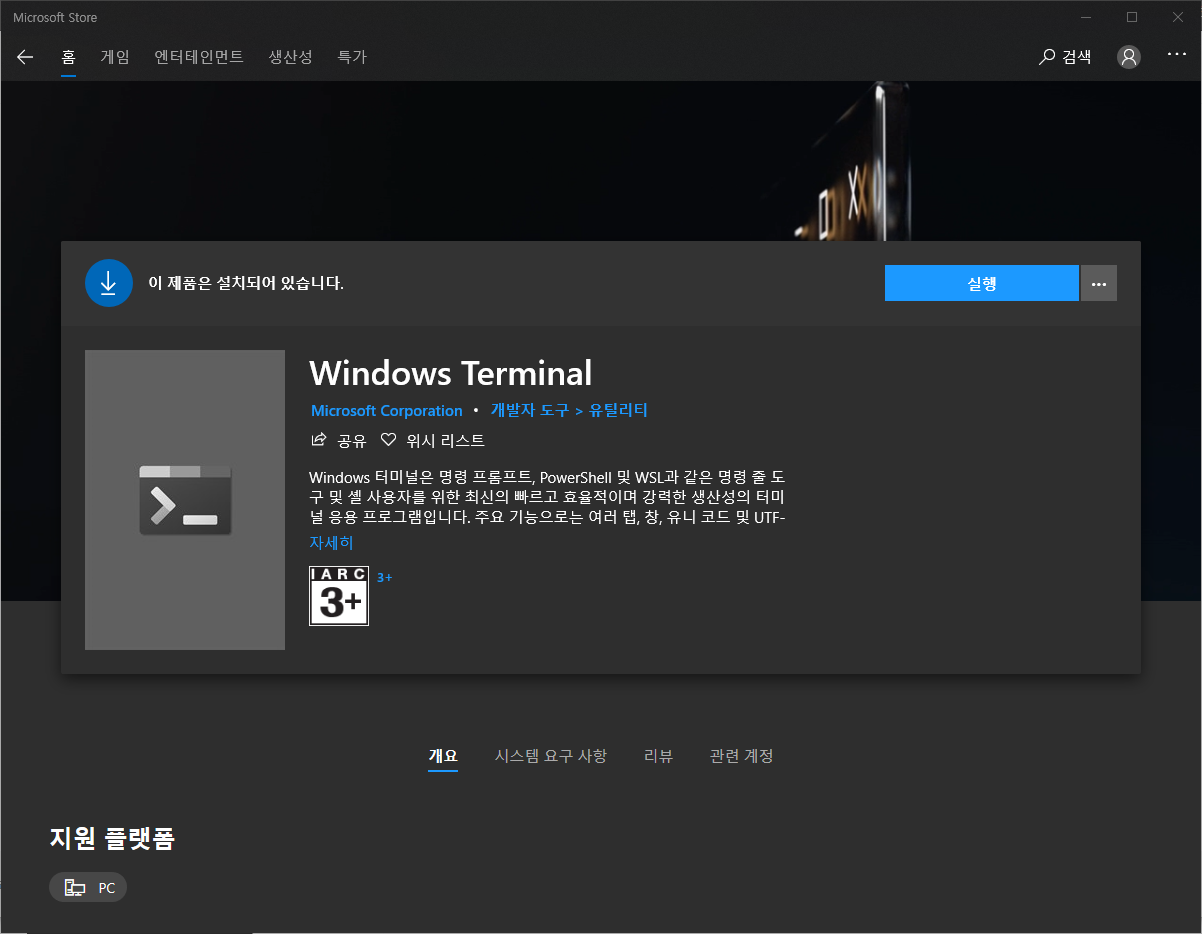This screenshot has height=934, width=1202.
Task: Open the store's more options menu at top
Action: click(x=1177, y=55)
